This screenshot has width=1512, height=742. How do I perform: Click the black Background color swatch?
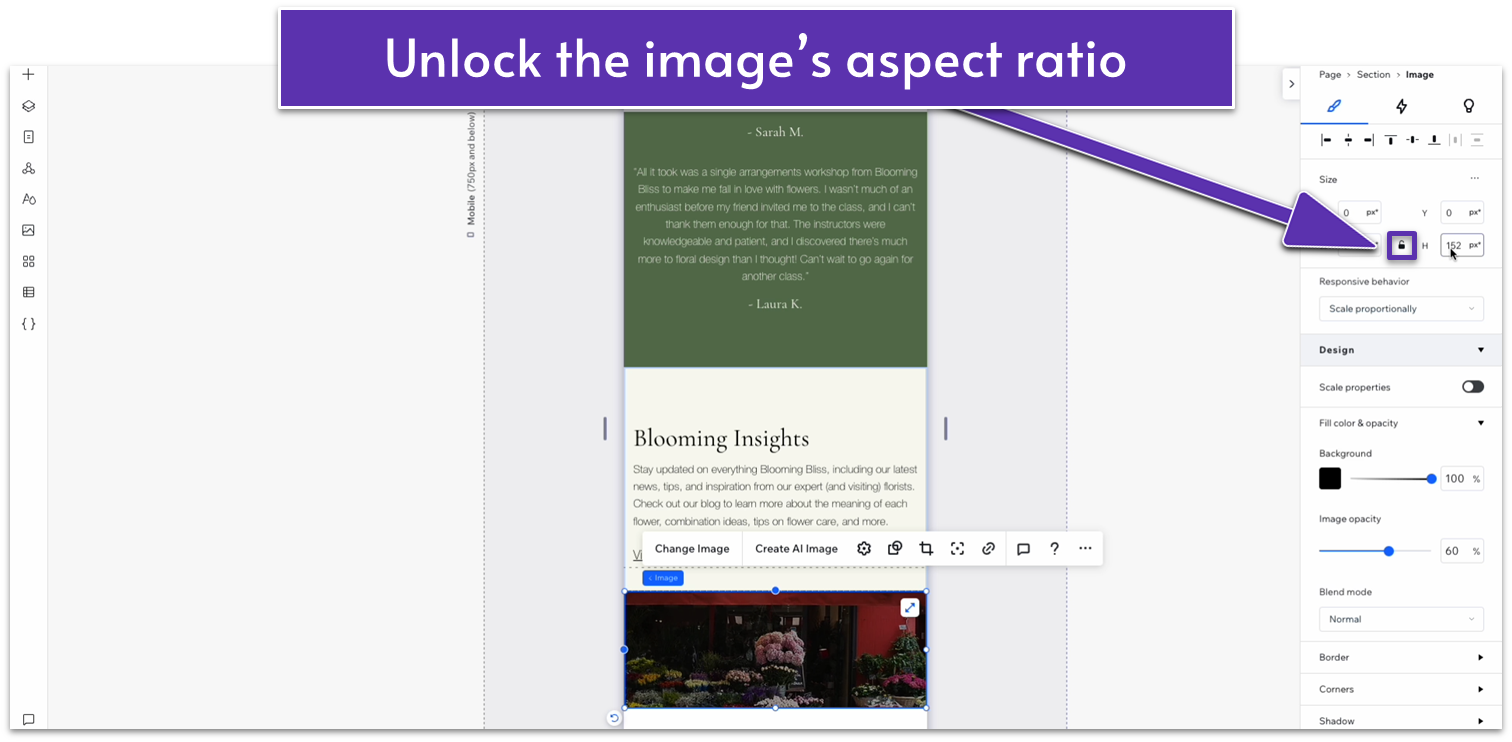pos(1330,478)
